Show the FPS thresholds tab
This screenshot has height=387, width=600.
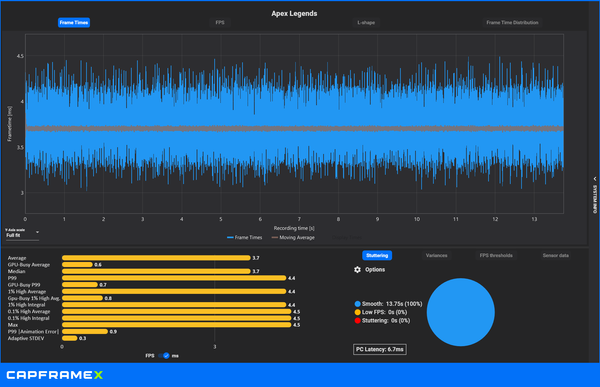pos(496,255)
